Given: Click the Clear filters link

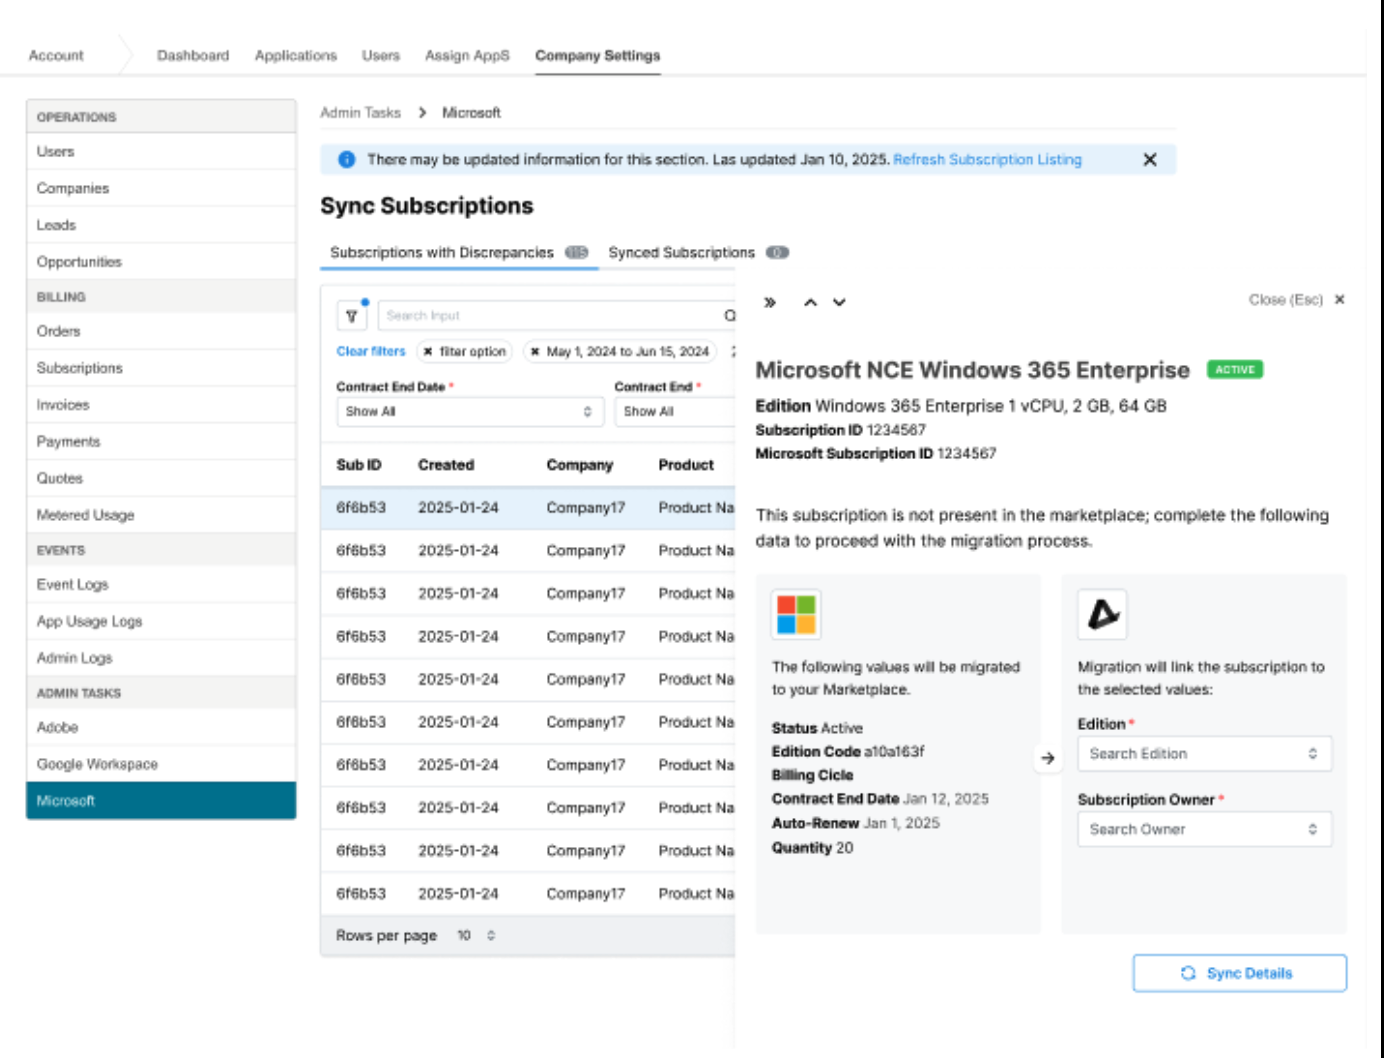Looking at the screenshot, I should coord(371,352).
